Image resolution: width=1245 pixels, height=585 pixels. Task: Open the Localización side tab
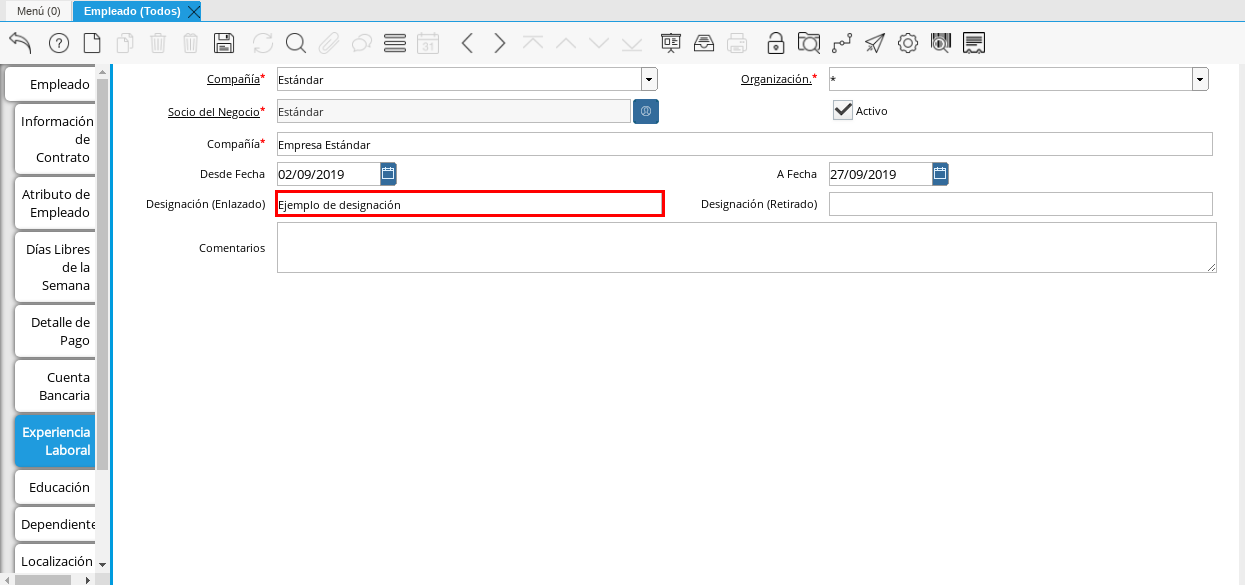[x=55, y=561]
